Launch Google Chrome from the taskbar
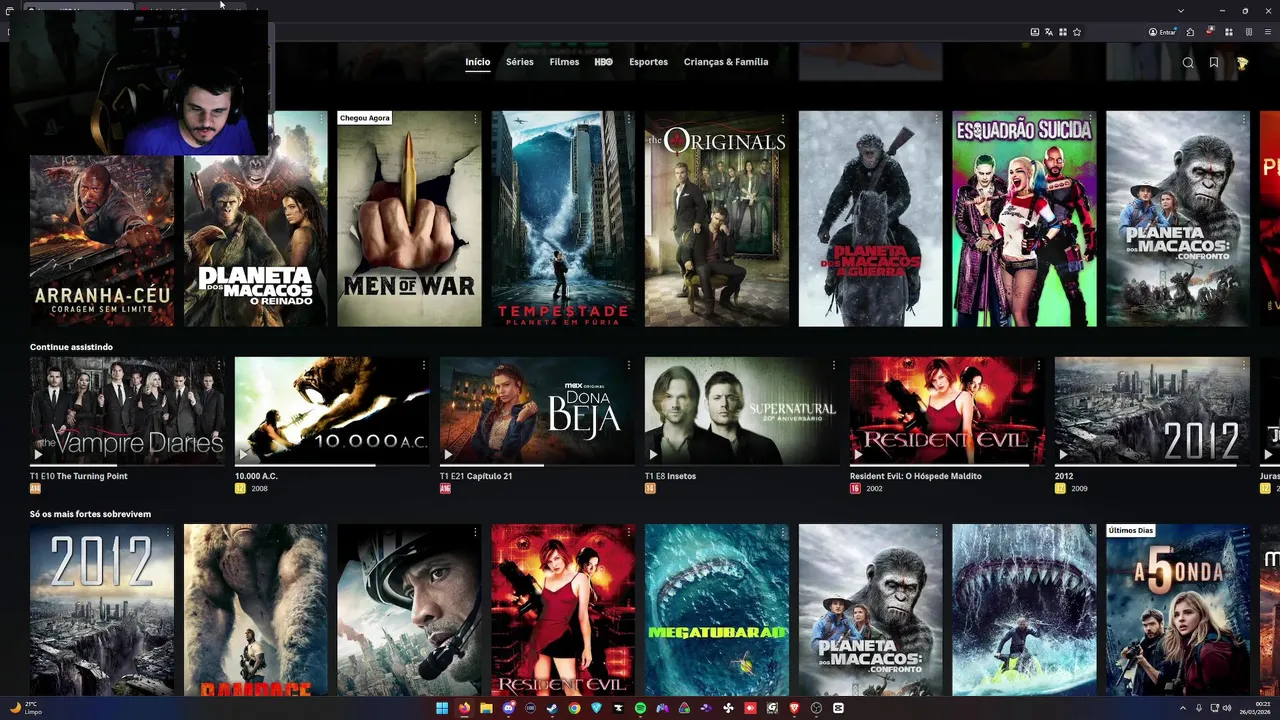The height and width of the screenshot is (720, 1280). (574, 708)
